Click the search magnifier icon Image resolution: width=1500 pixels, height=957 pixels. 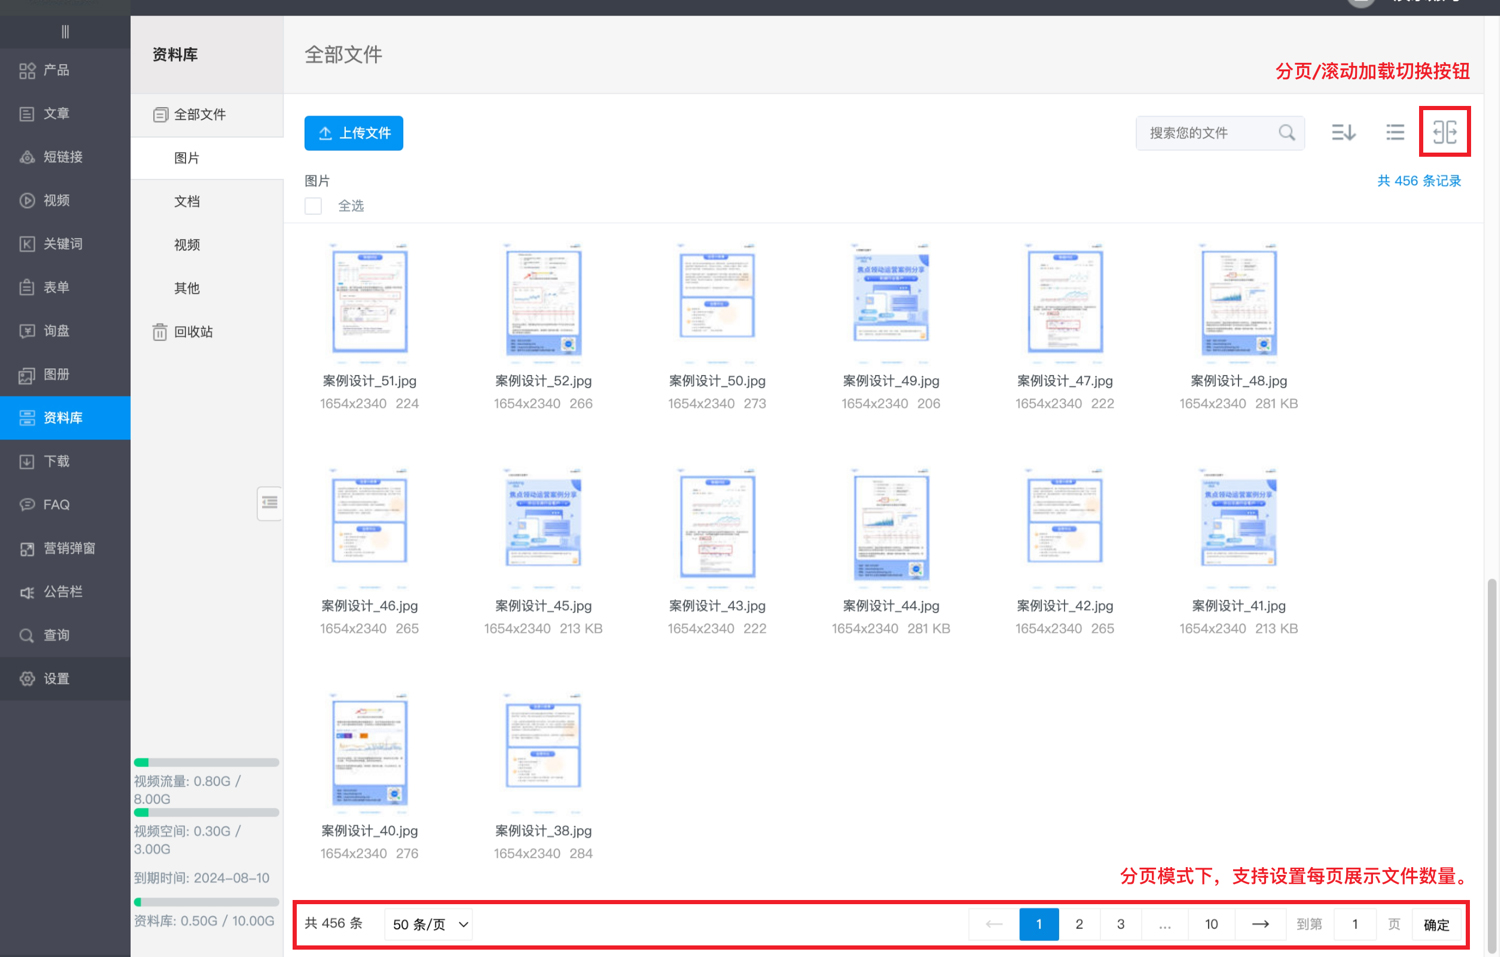tap(1287, 132)
